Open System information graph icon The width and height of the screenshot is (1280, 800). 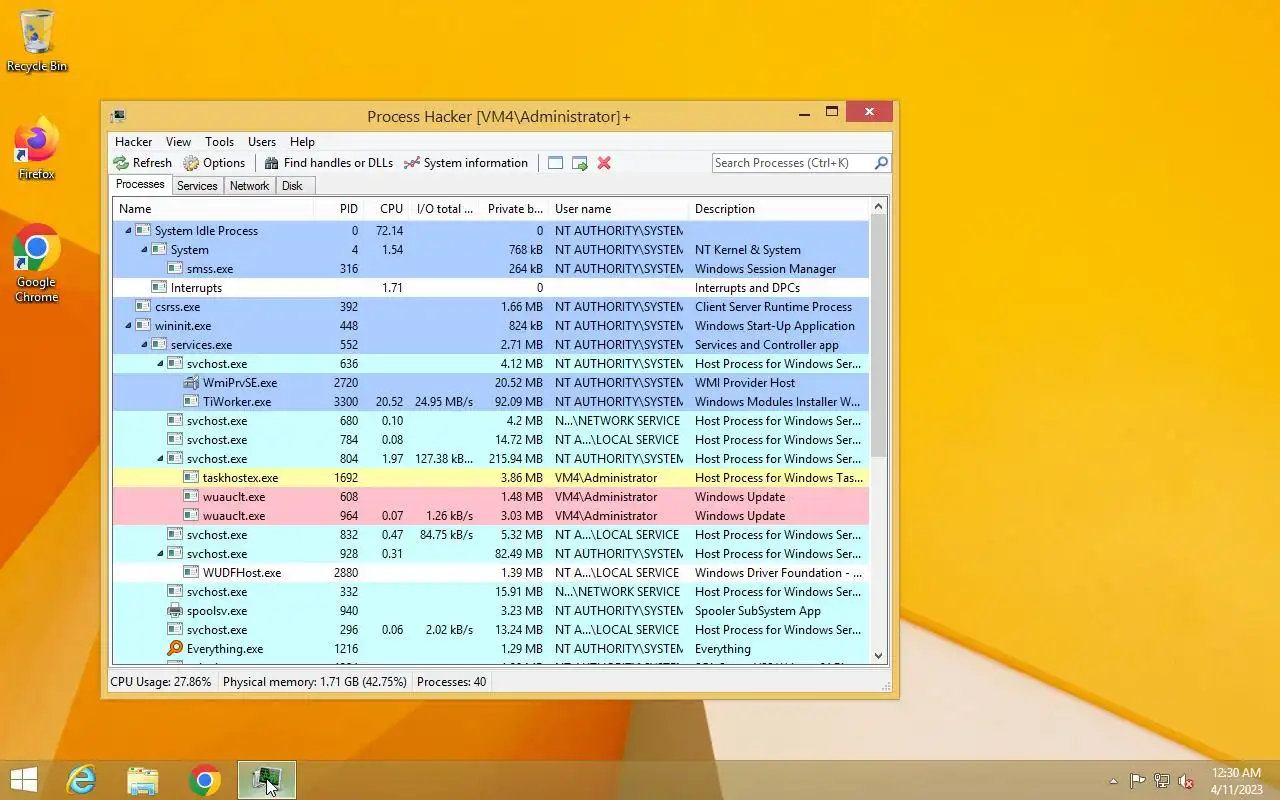(412, 163)
